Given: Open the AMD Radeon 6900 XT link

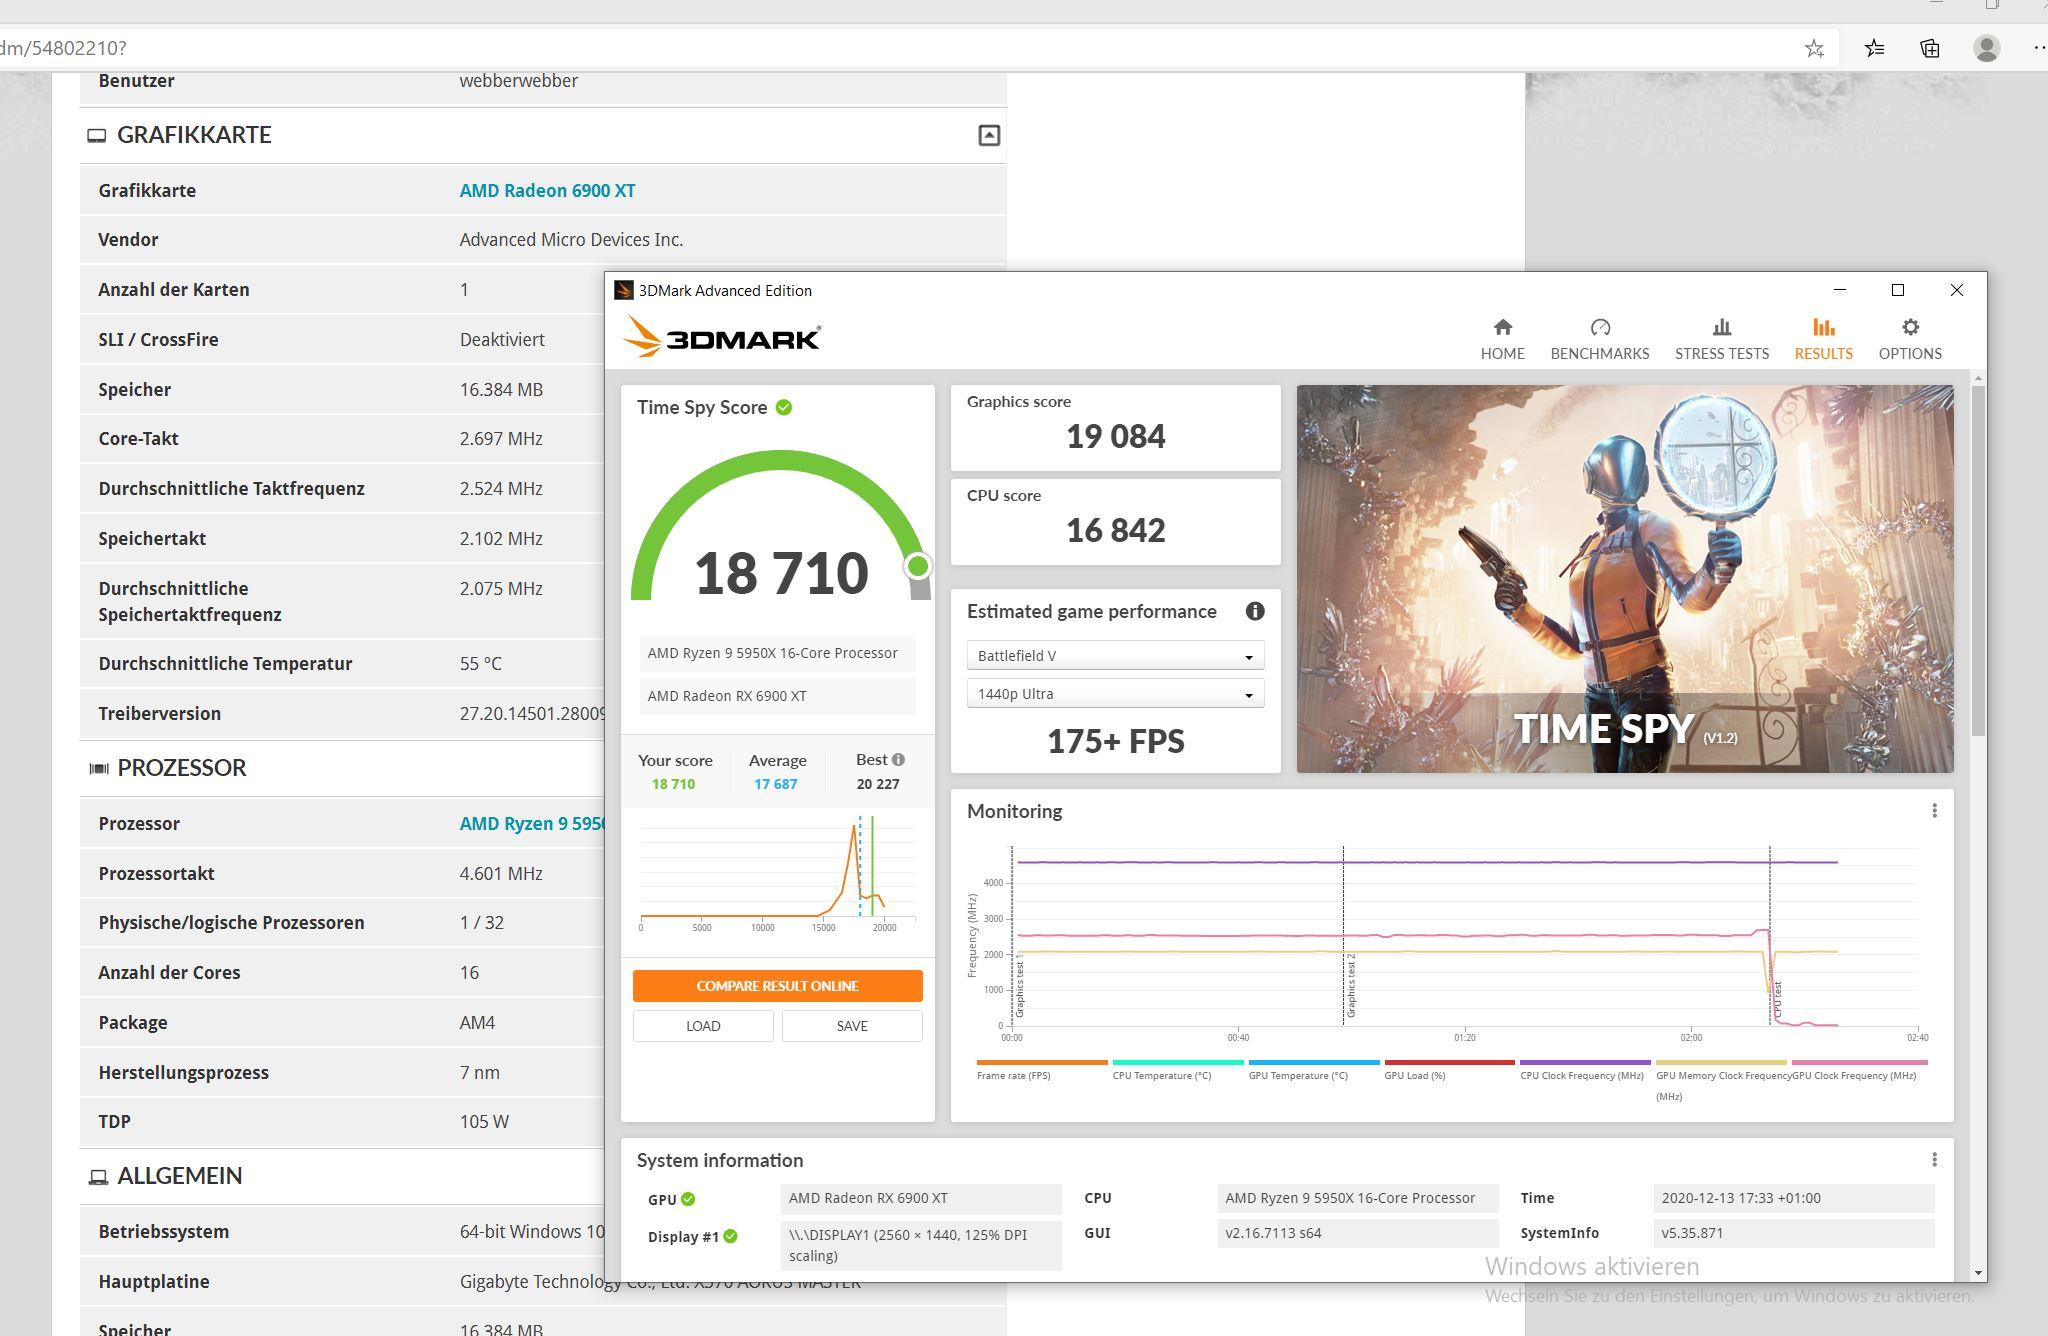Looking at the screenshot, I should click(547, 190).
